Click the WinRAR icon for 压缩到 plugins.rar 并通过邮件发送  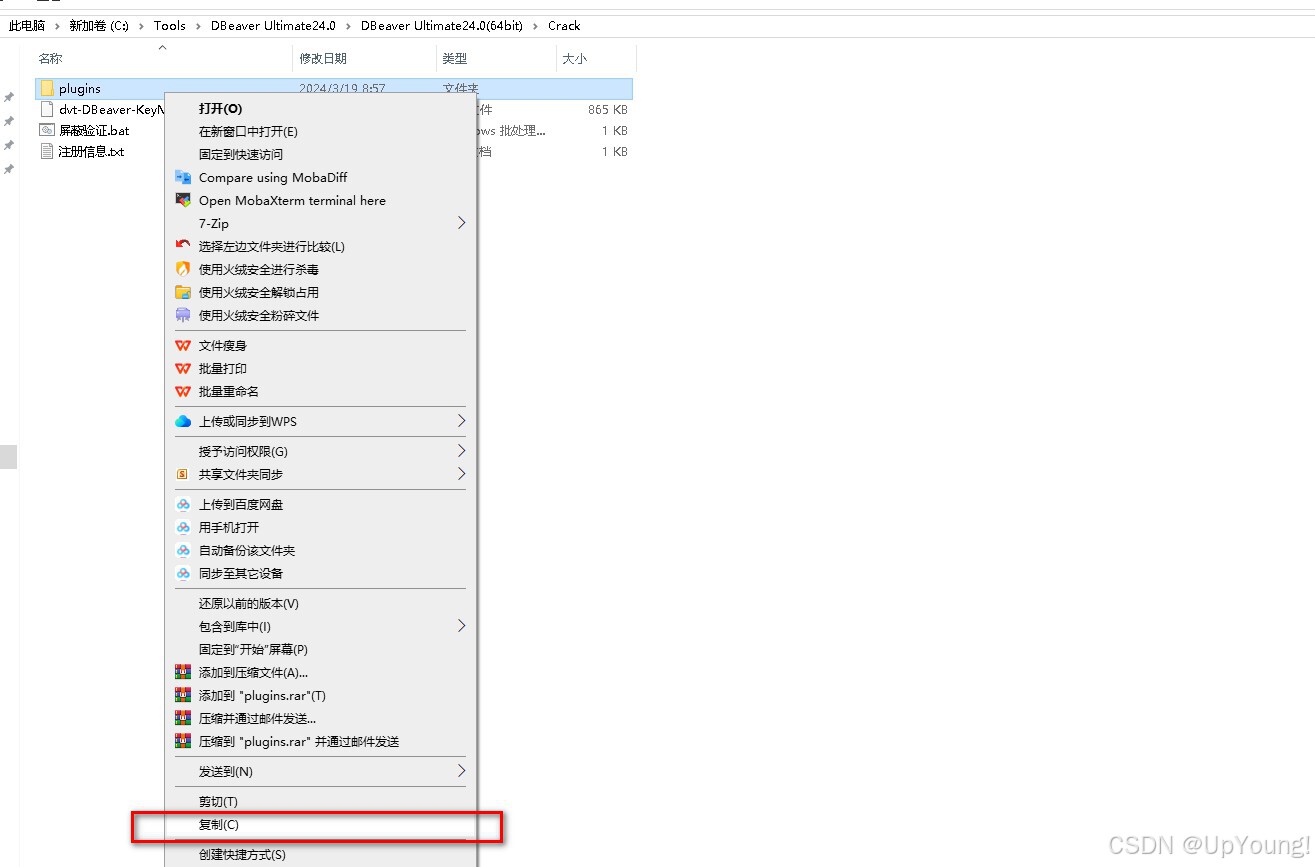pos(183,741)
